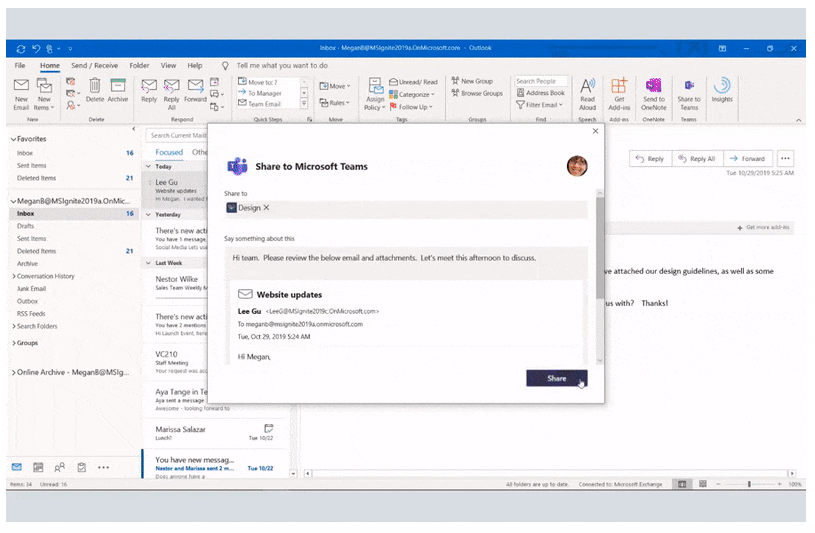The image size is (815, 533).
Task: Click the Share button in the dialog
Action: (557, 378)
